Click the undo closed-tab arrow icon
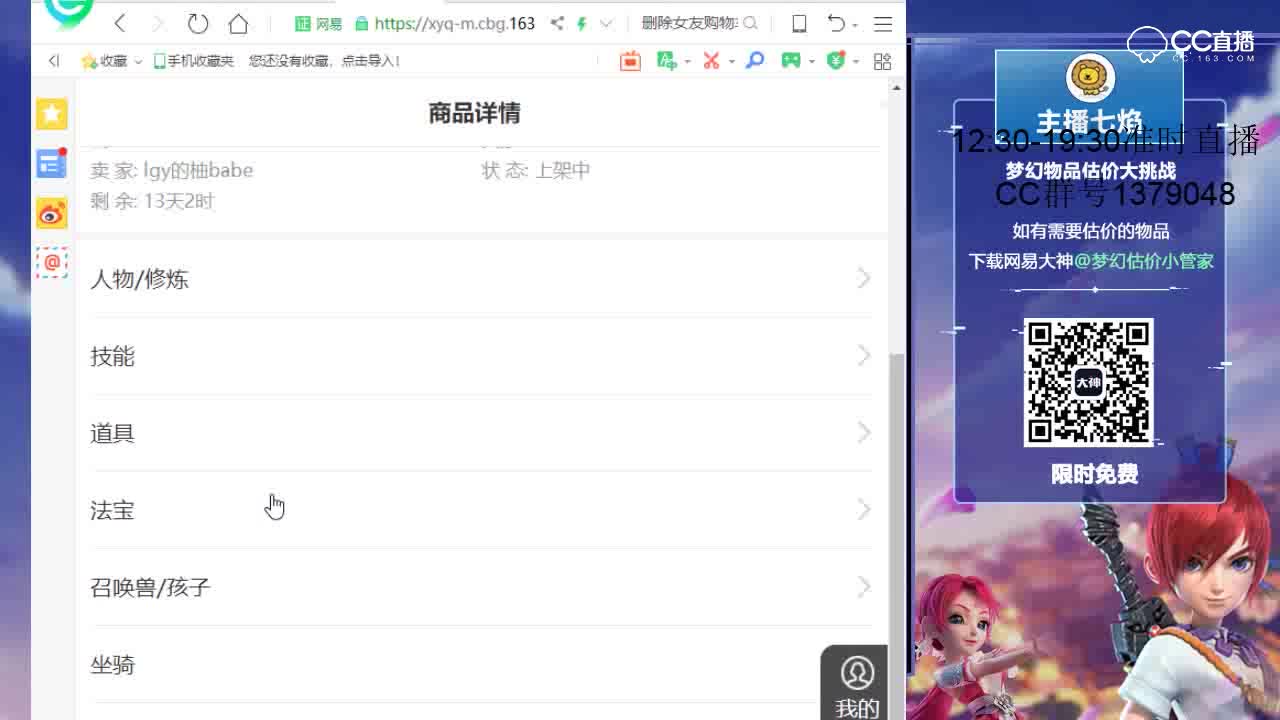Screen dimensions: 1280x720 (837, 23)
